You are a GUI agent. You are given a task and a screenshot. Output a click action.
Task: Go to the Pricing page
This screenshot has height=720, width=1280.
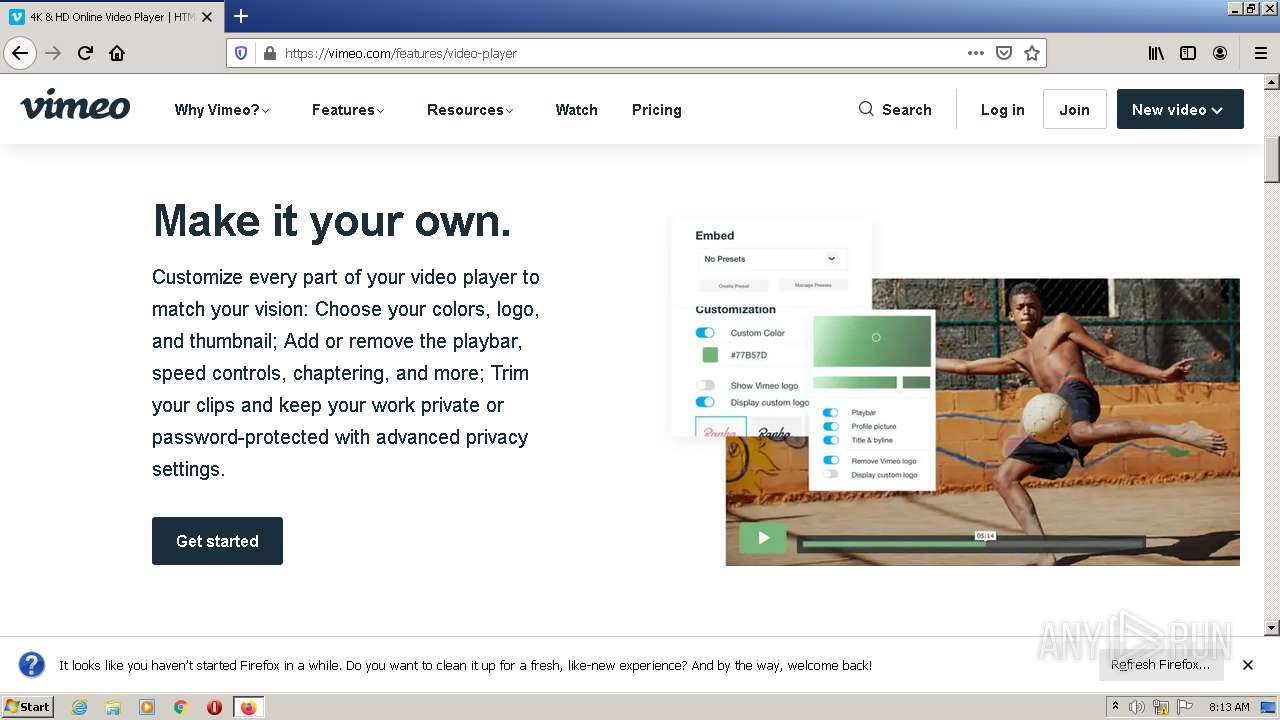pyautogui.click(x=657, y=110)
